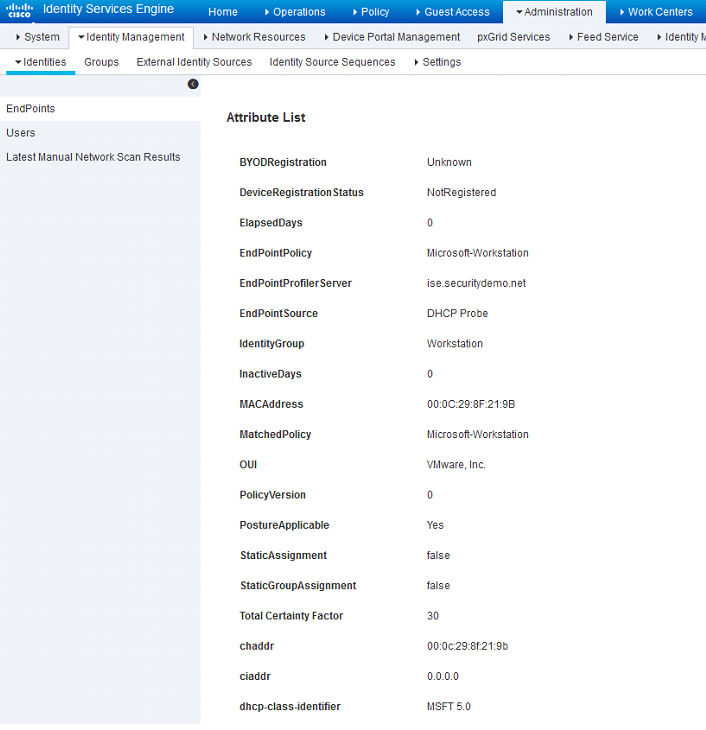Expand the Operations menu
This screenshot has height=730, width=706.
[295, 12]
